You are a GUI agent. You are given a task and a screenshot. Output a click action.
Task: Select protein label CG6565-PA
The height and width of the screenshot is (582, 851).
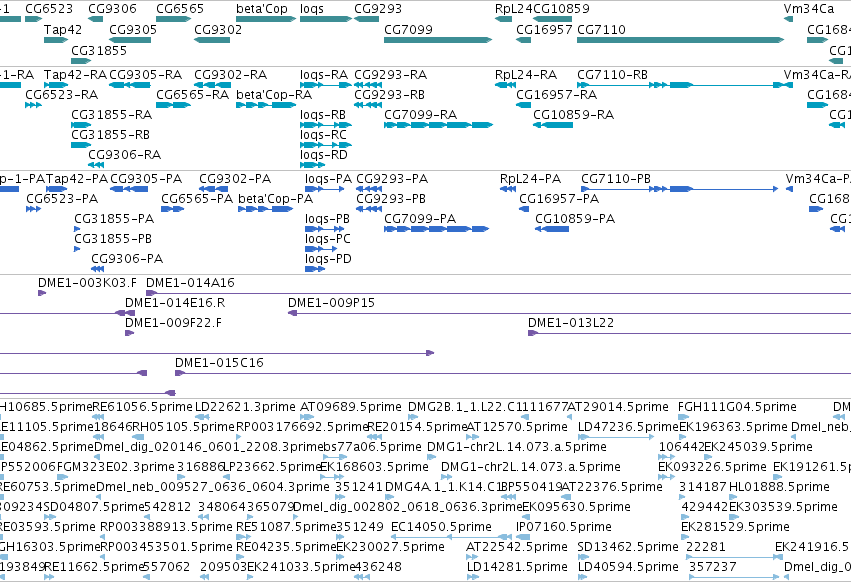[x=196, y=199]
